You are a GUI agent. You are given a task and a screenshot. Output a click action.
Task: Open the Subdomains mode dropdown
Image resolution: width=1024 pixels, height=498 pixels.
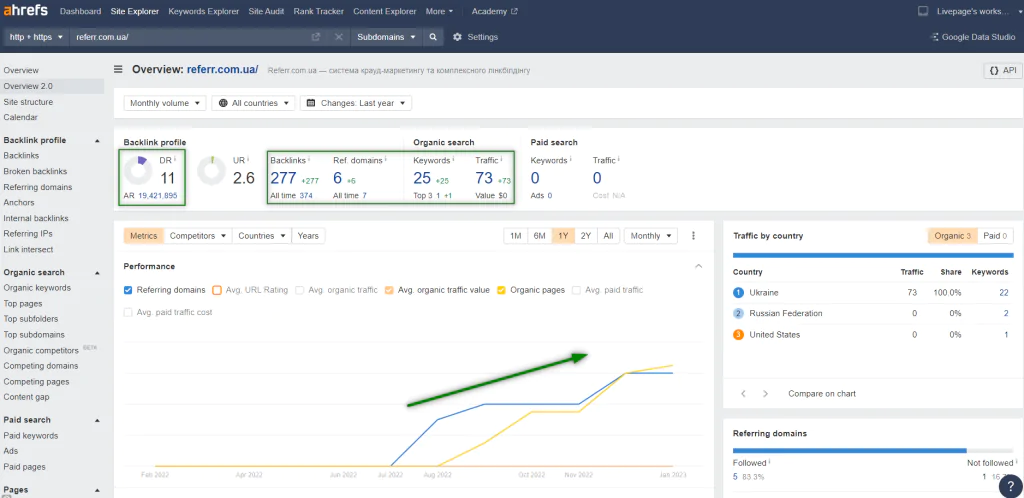[386, 37]
